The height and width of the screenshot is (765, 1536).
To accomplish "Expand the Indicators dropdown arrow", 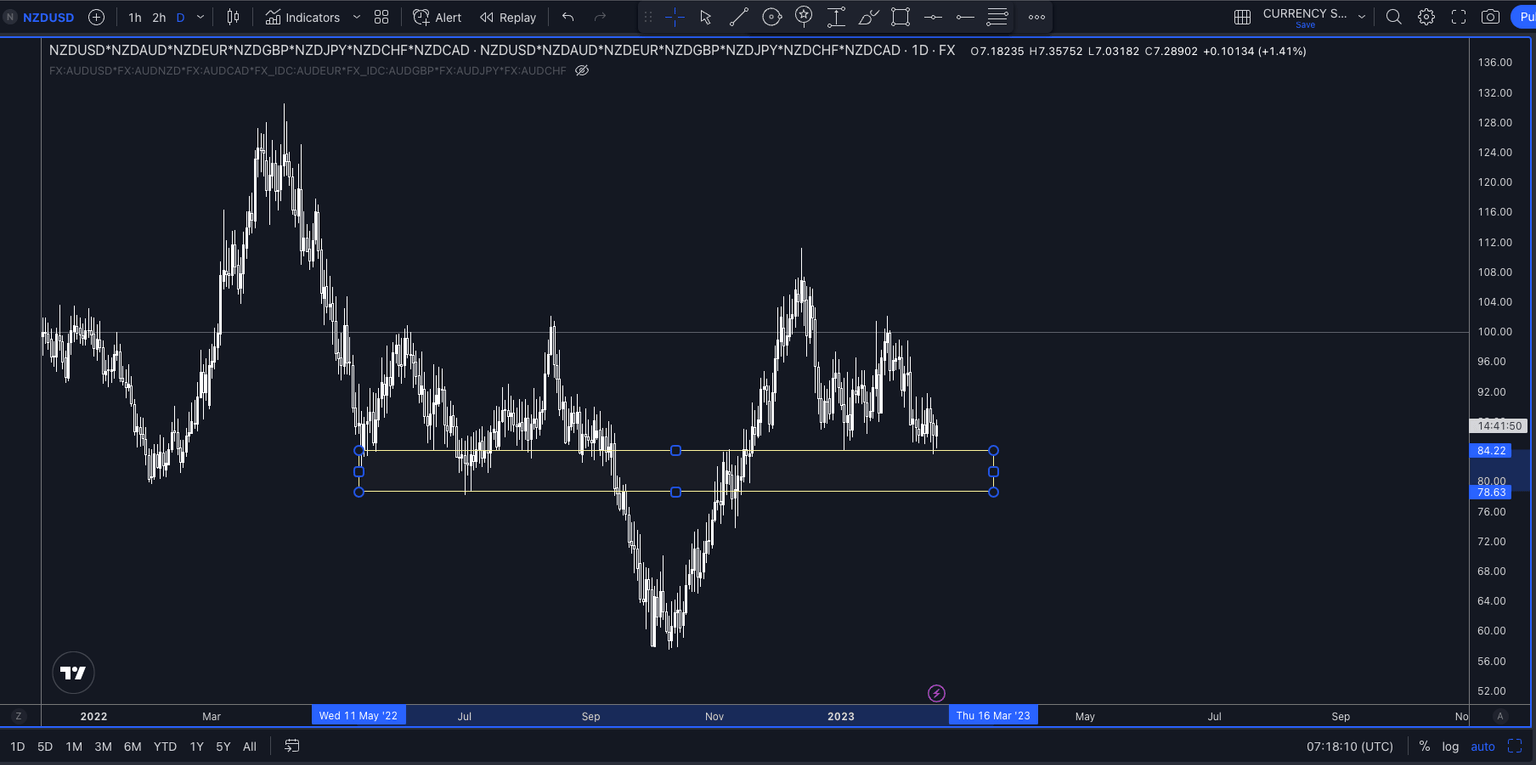I will click(355, 17).
